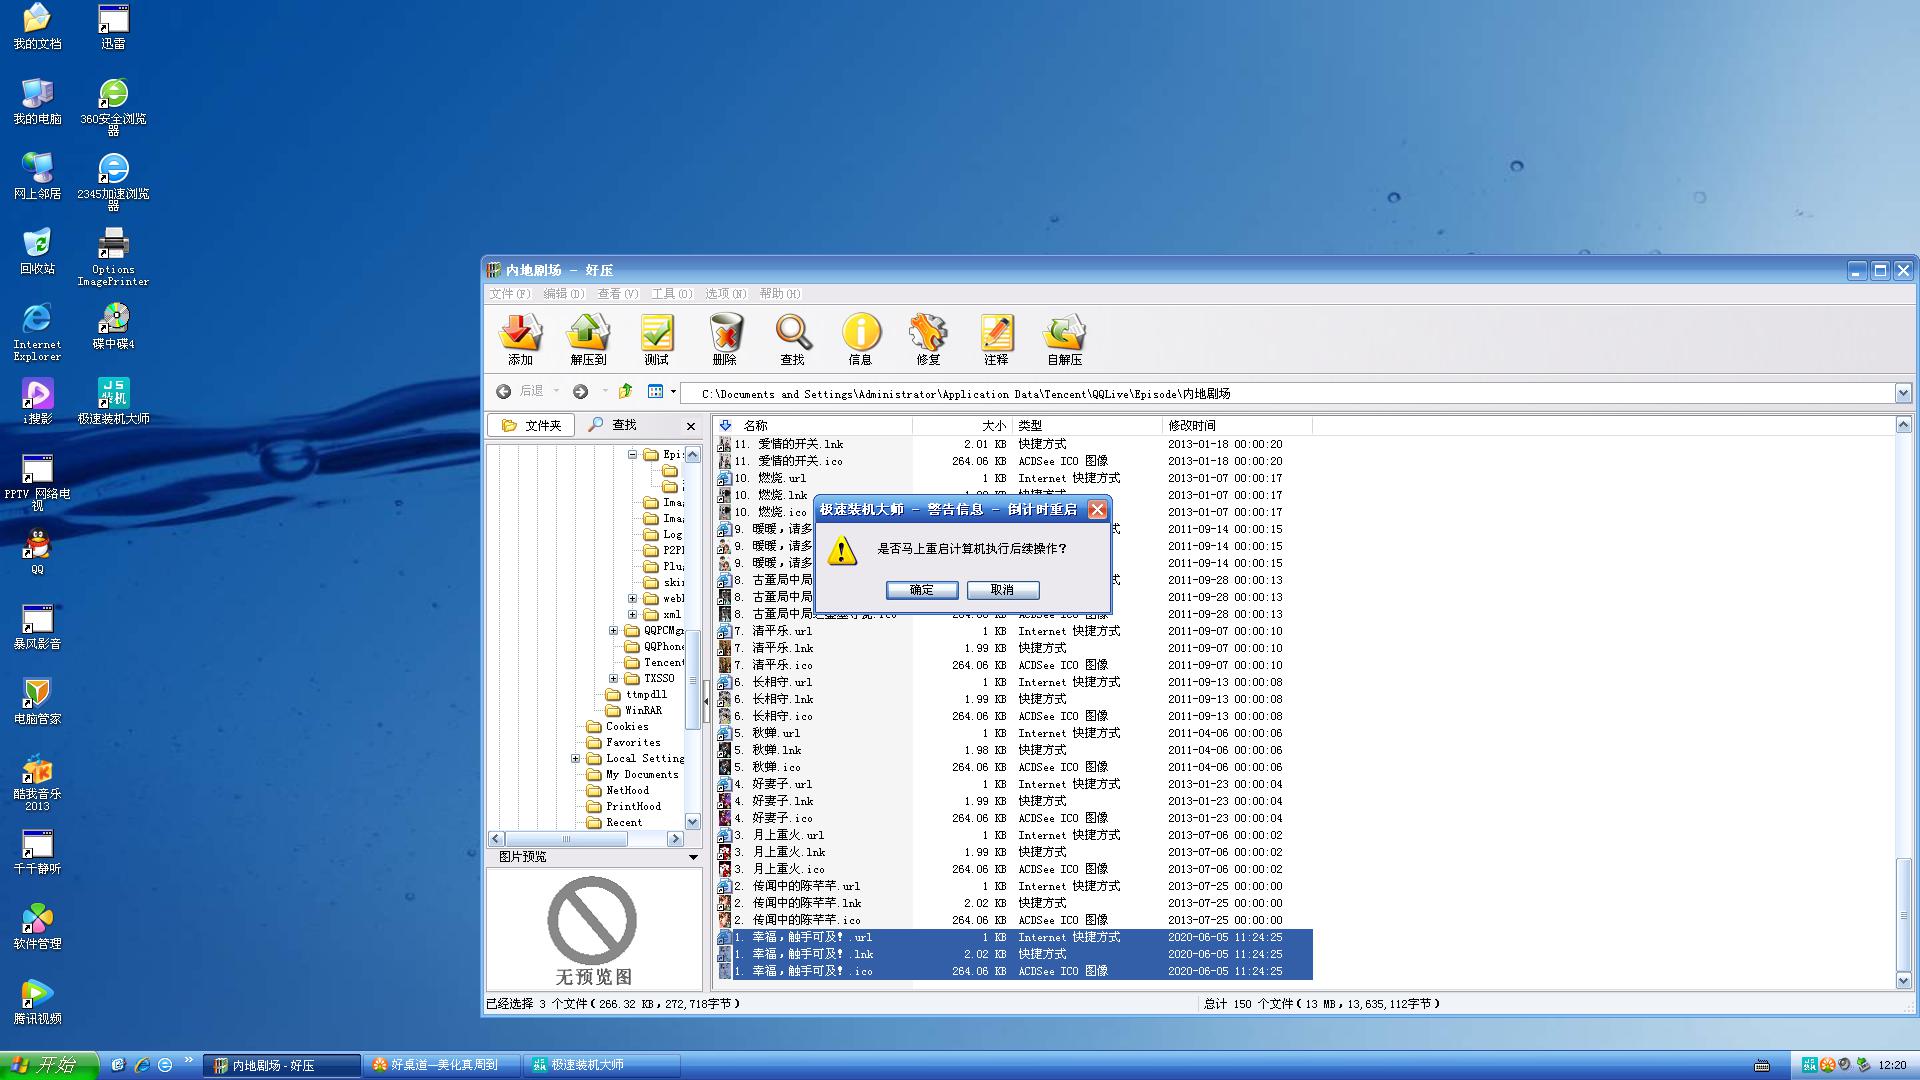1920x1080 pixels.
Task: Click the 信息 (Info) toolbar icon
Action: click(860, 338)
